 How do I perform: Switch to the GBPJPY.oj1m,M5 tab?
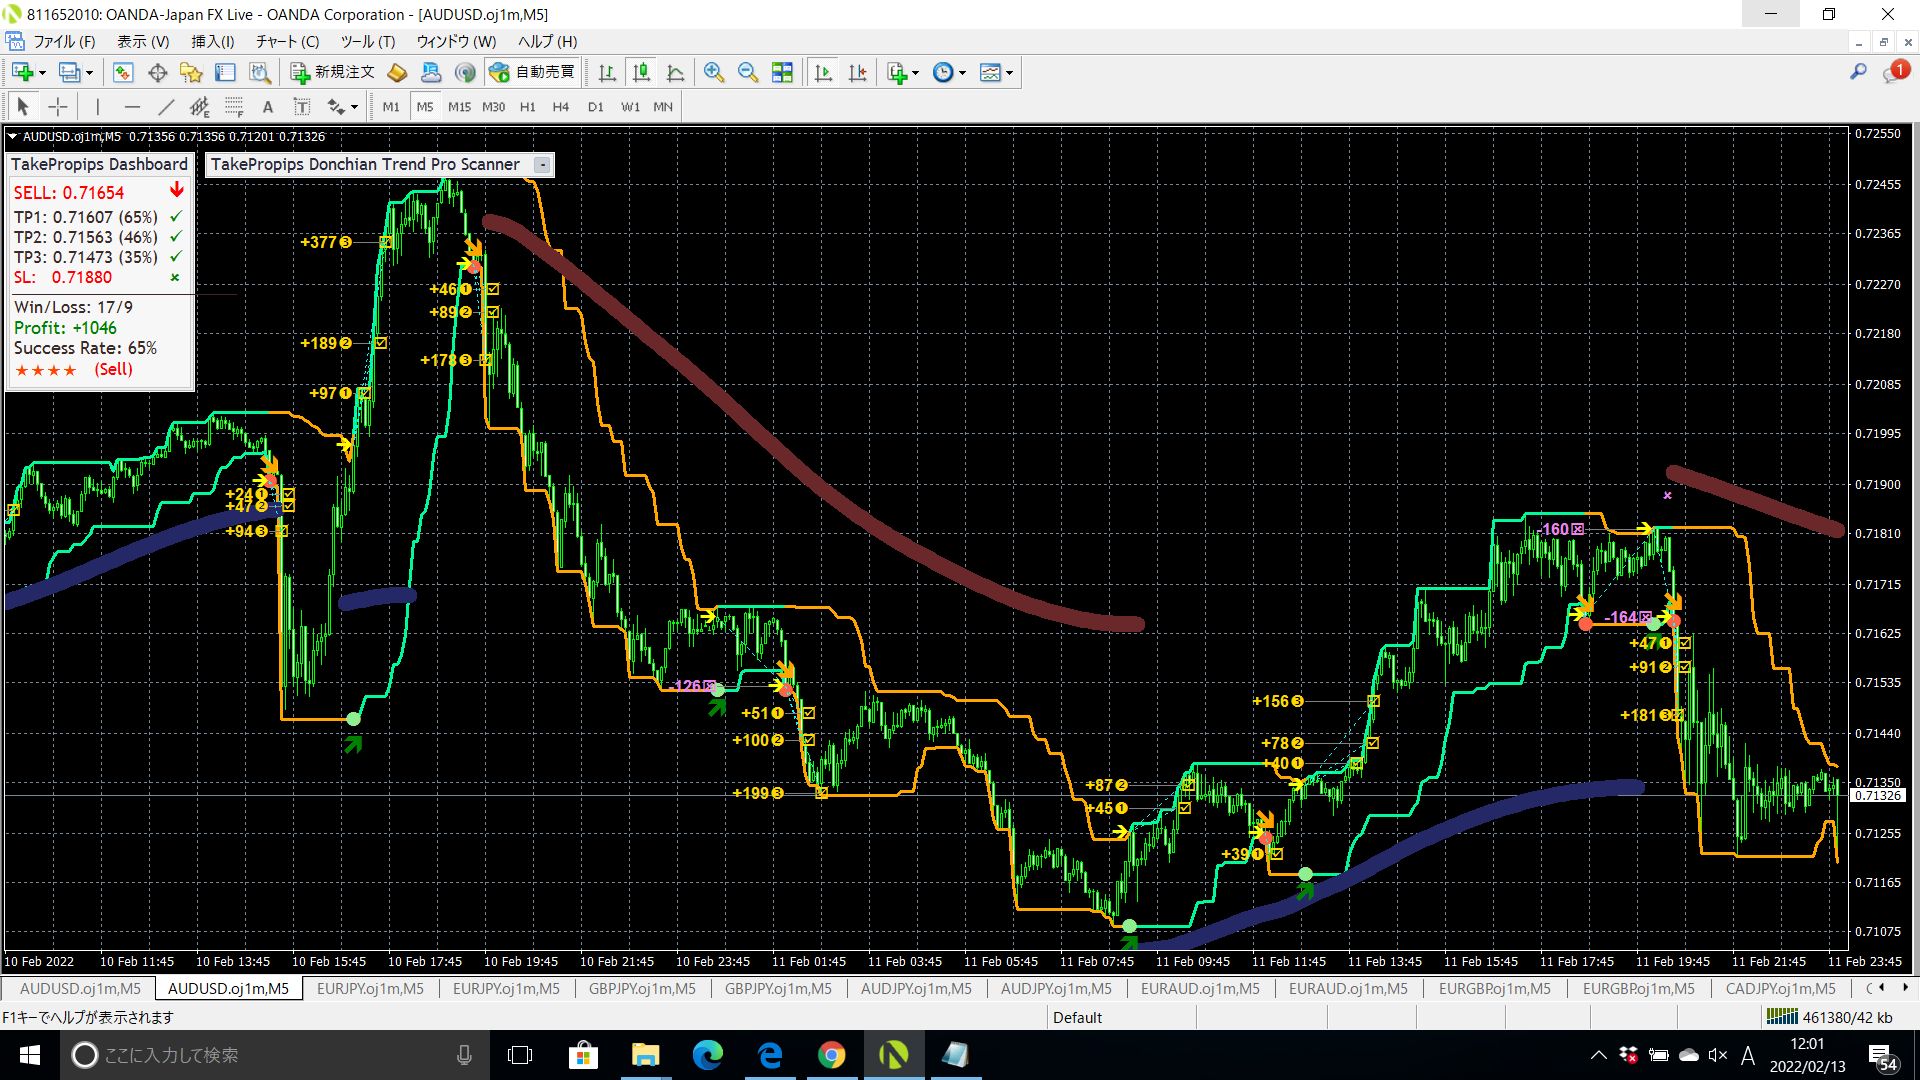coord(642,989)
